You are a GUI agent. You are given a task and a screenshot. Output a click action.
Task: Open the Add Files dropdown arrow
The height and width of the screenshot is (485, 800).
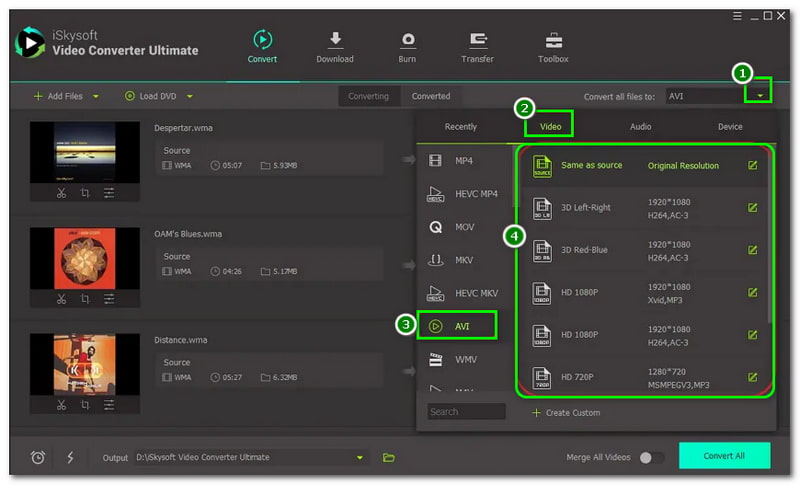96,97
